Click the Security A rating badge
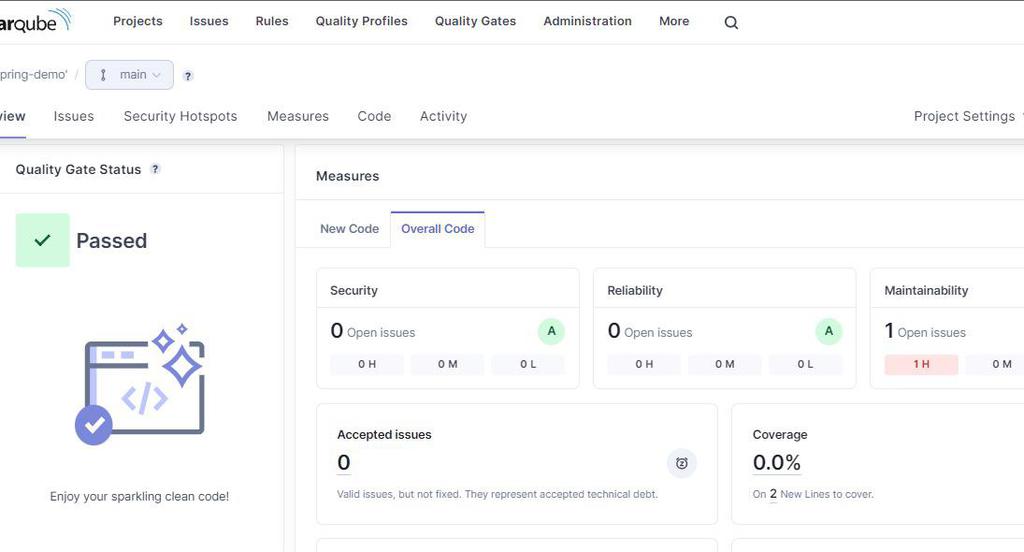This screenshot has height=552, width=1024. tap(551, 332)
